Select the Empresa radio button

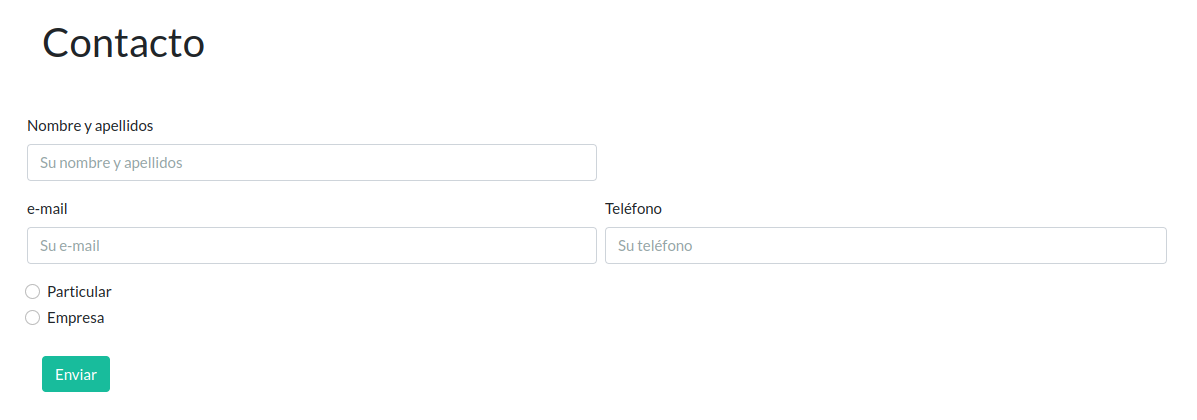pos(32,318)
